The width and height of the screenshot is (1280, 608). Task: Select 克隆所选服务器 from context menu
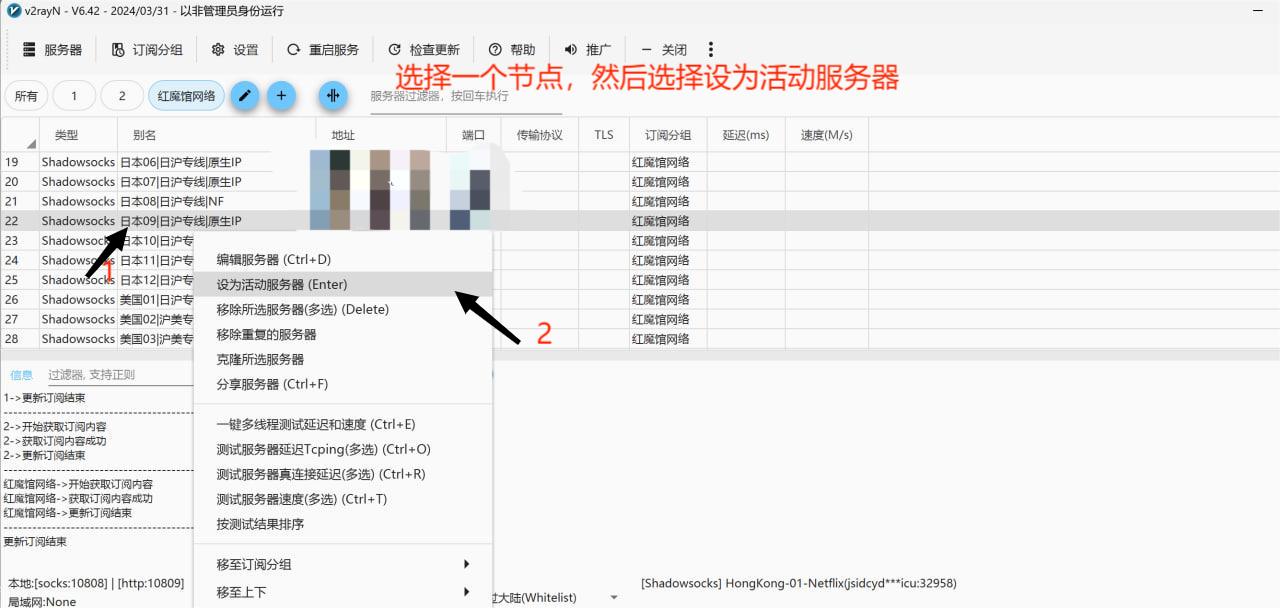tap(260, 359)
